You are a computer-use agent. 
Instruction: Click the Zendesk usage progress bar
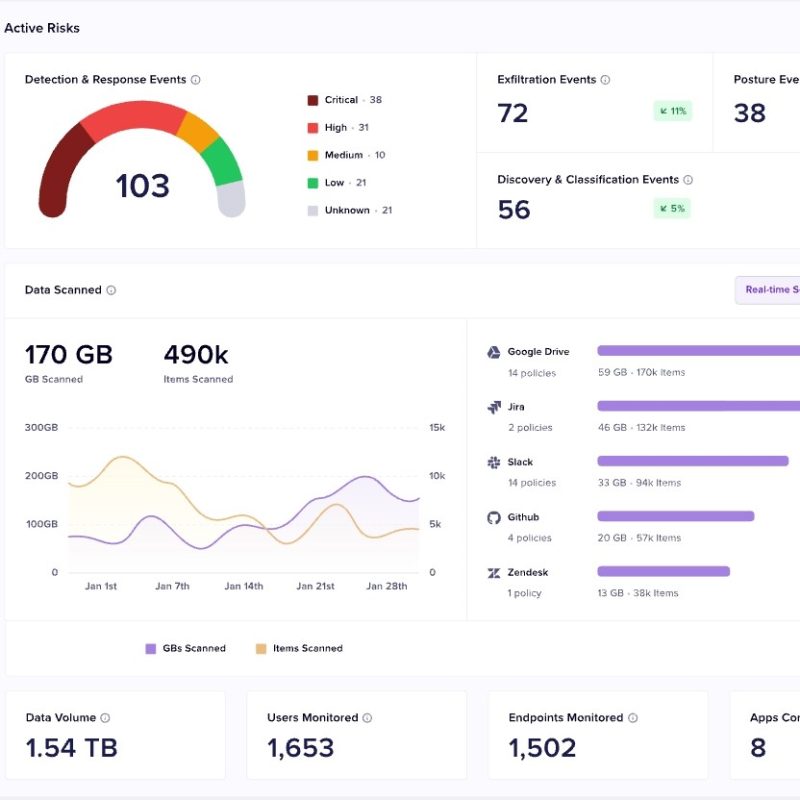663,571
